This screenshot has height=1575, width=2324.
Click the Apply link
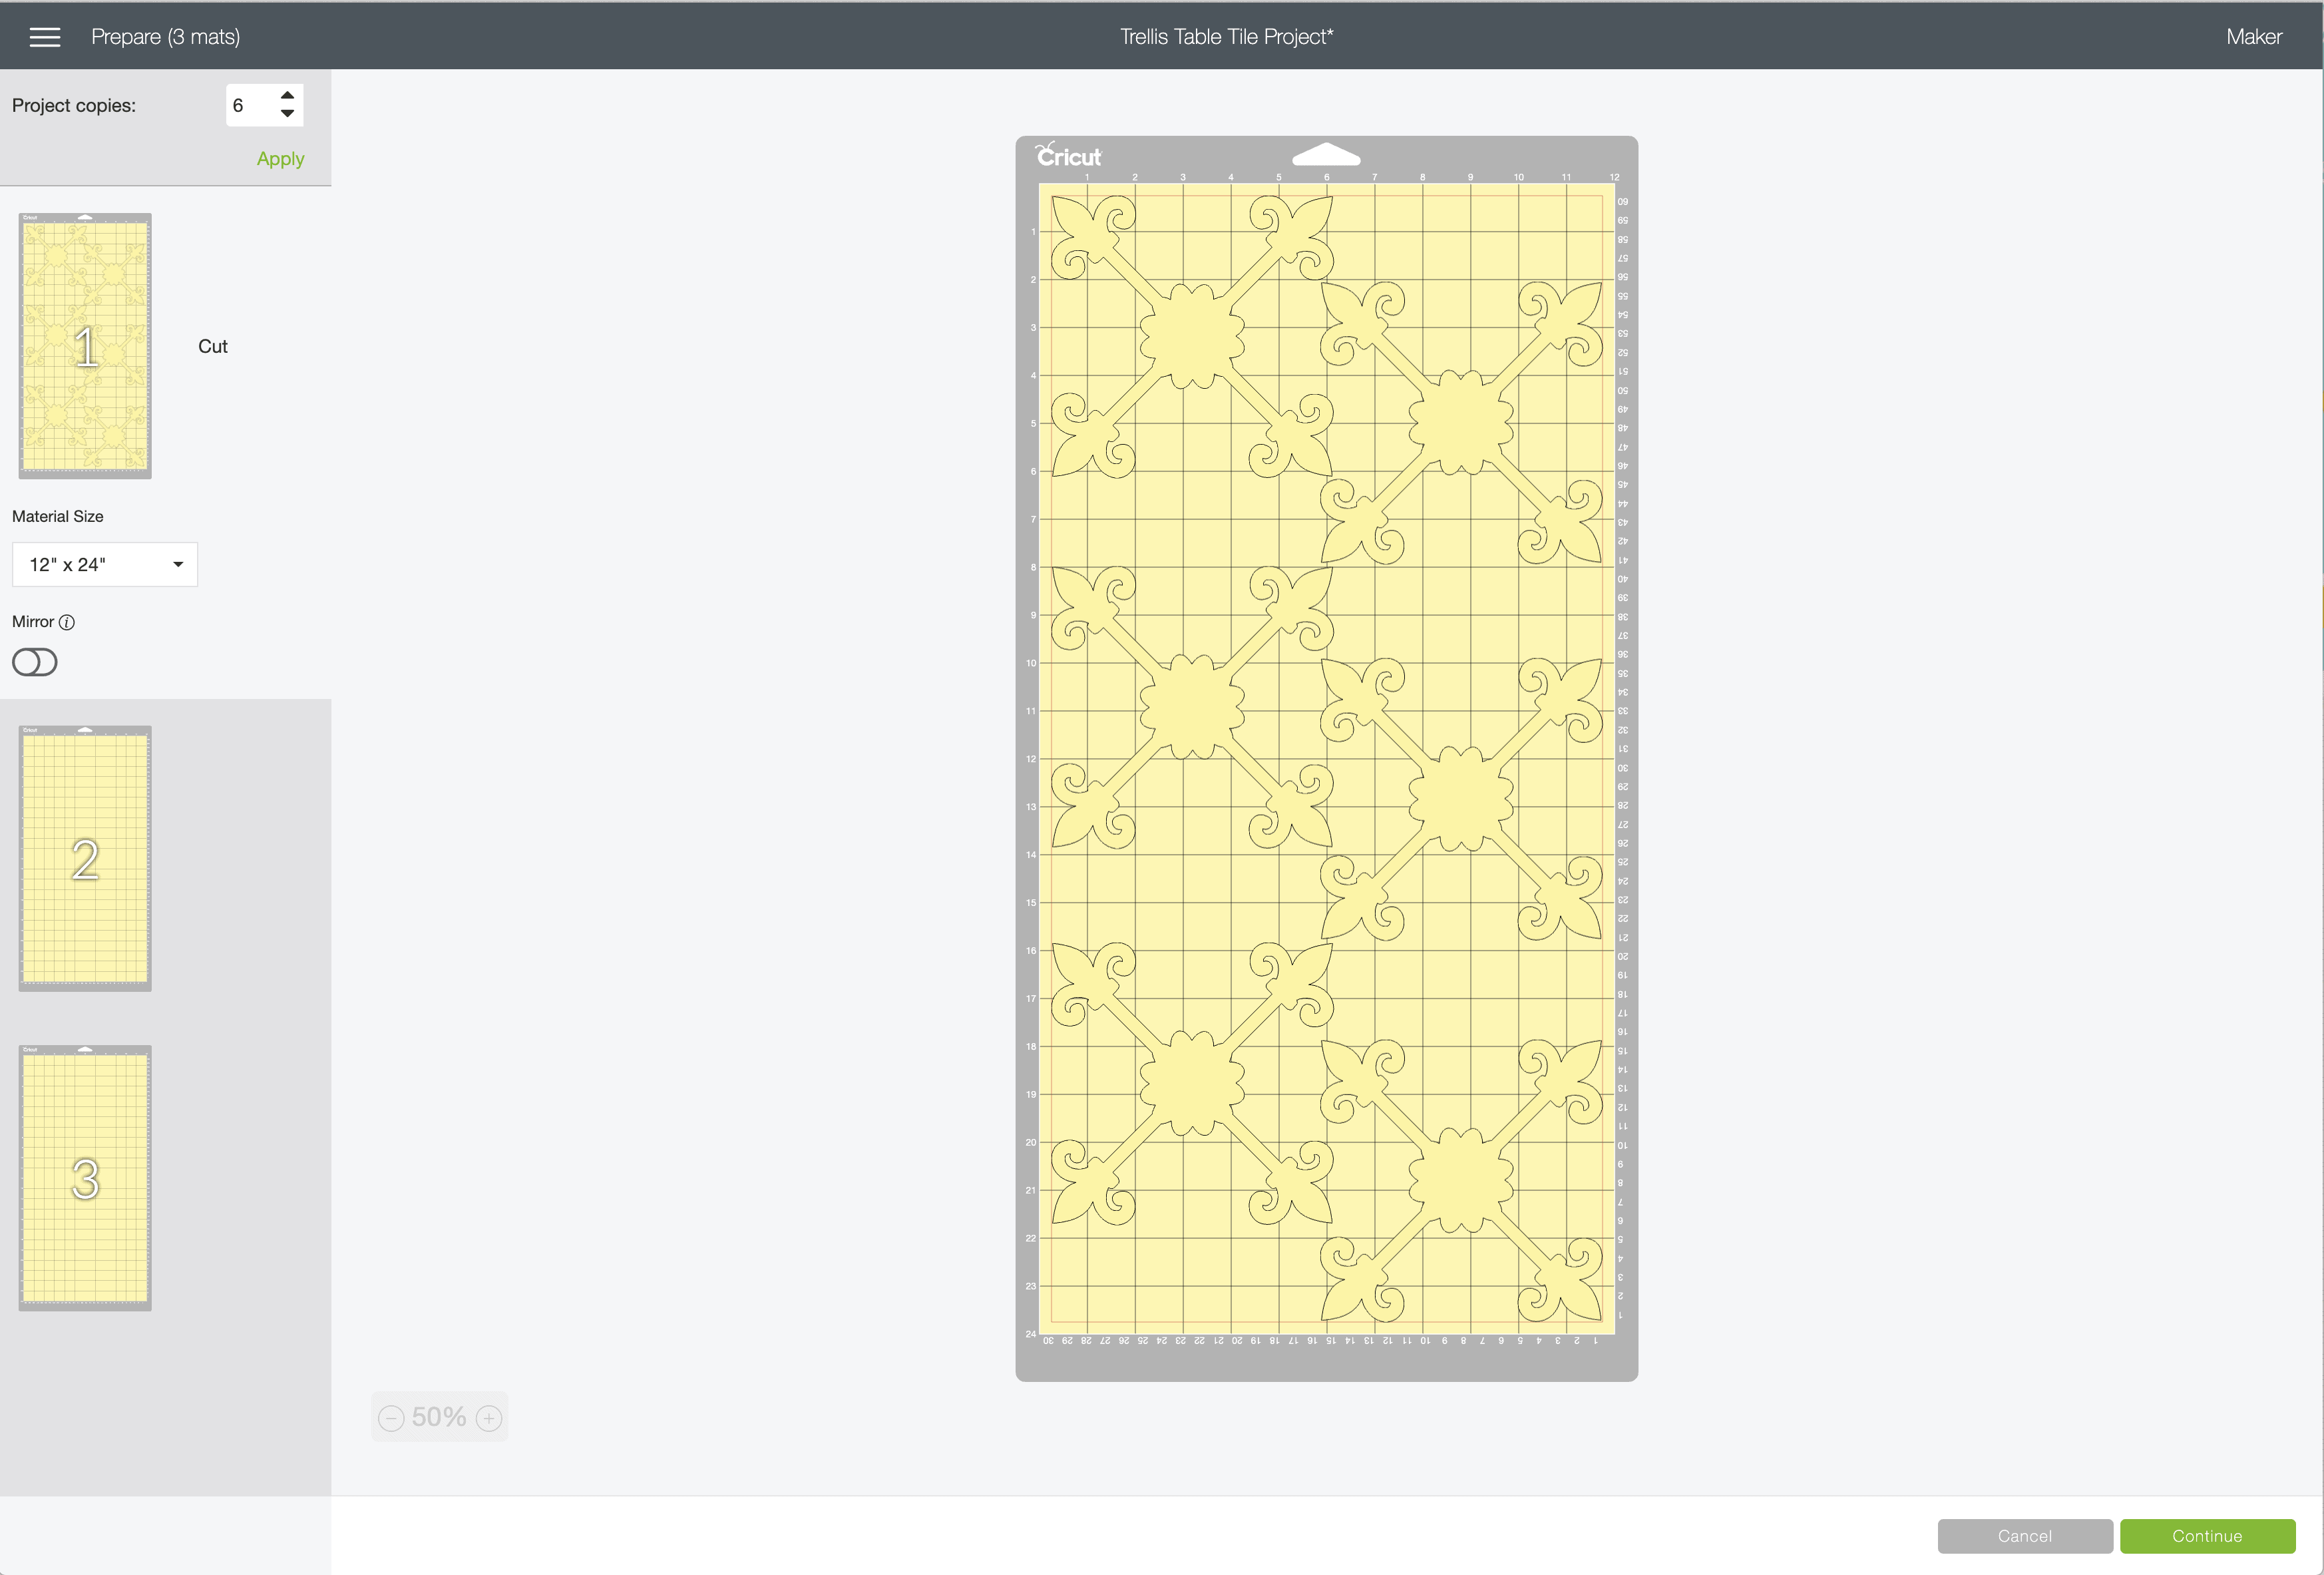(x=280, y=159)
